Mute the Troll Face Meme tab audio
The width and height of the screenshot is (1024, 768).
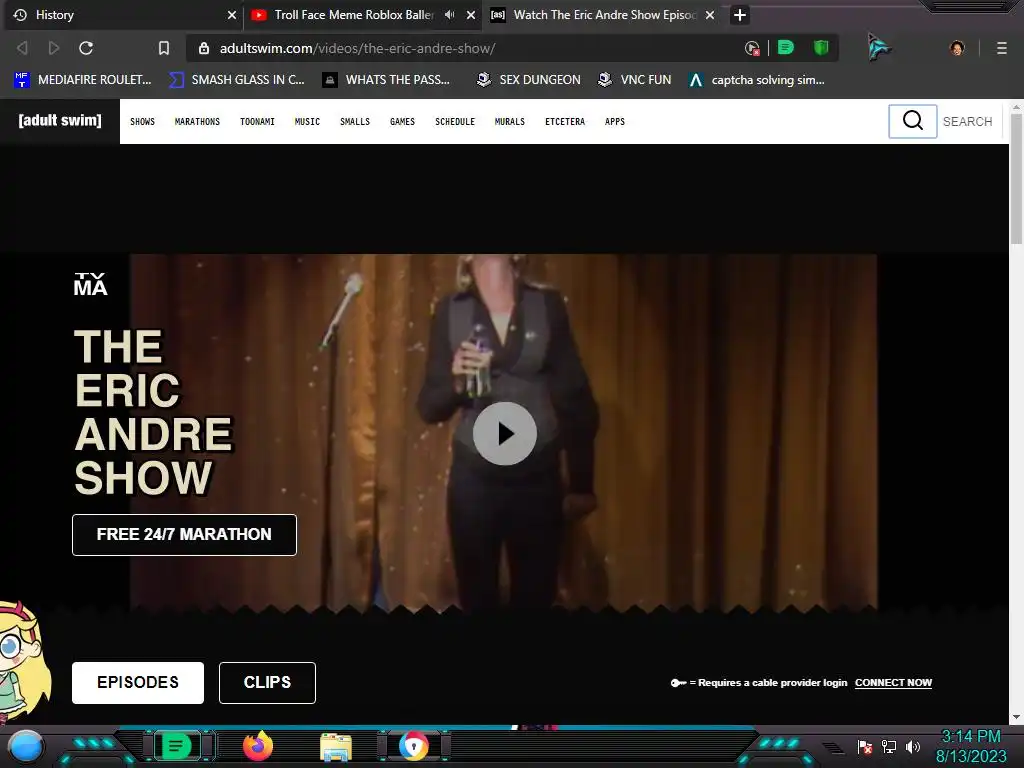[449, 14]
